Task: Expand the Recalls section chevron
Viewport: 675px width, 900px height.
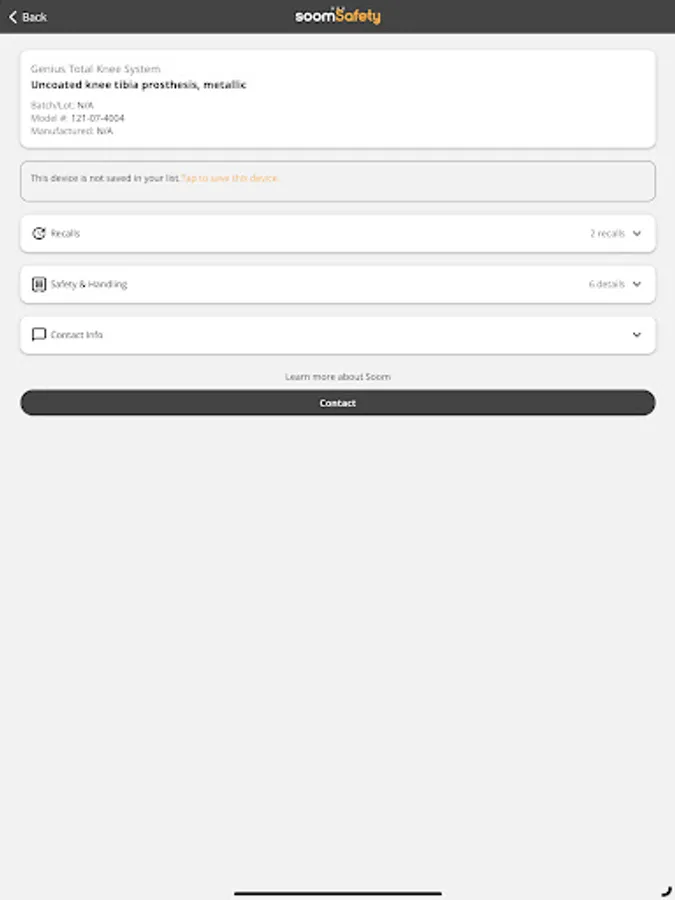Action: (637, 234)
